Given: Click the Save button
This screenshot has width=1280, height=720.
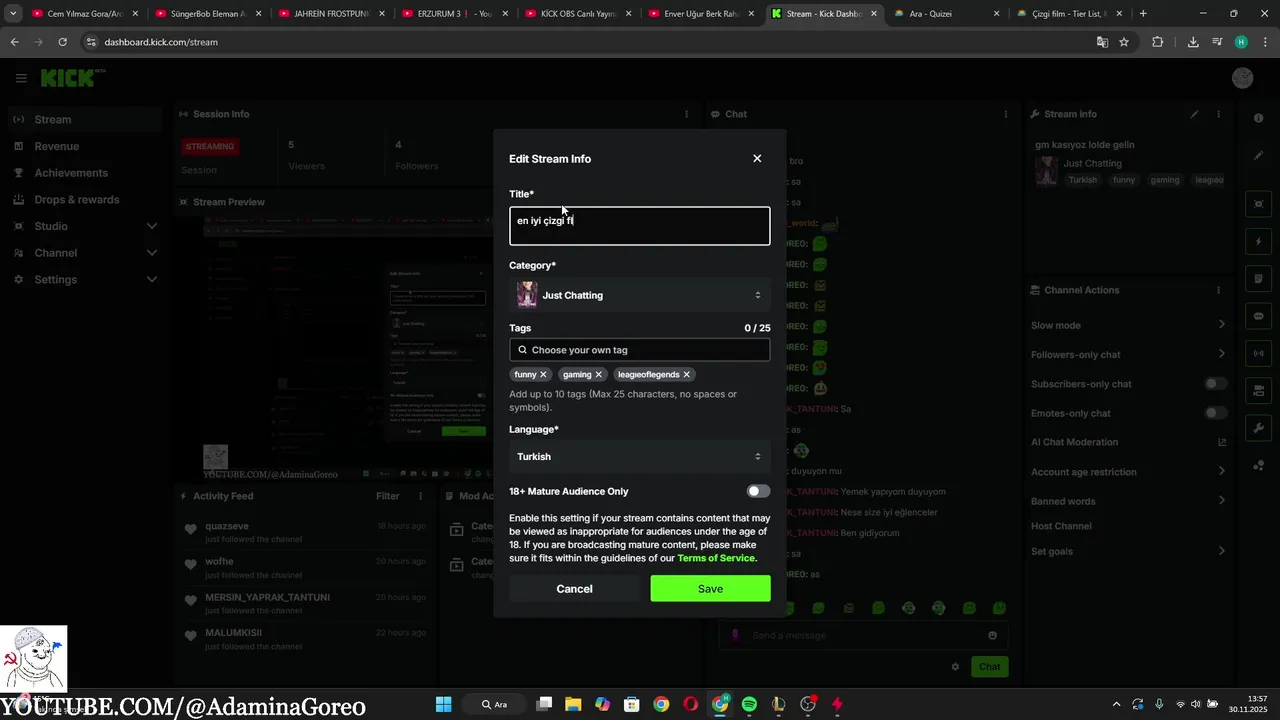Looking at the screenshot, I should (x=710, y=589).
